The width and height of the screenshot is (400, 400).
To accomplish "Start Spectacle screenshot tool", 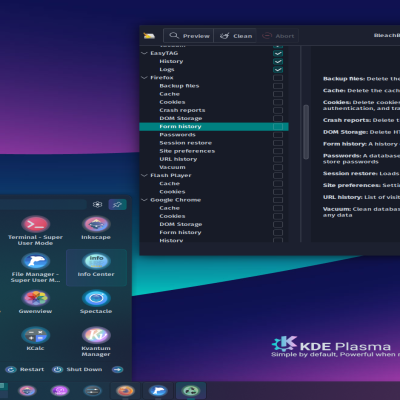I will [x=96, y=298].
